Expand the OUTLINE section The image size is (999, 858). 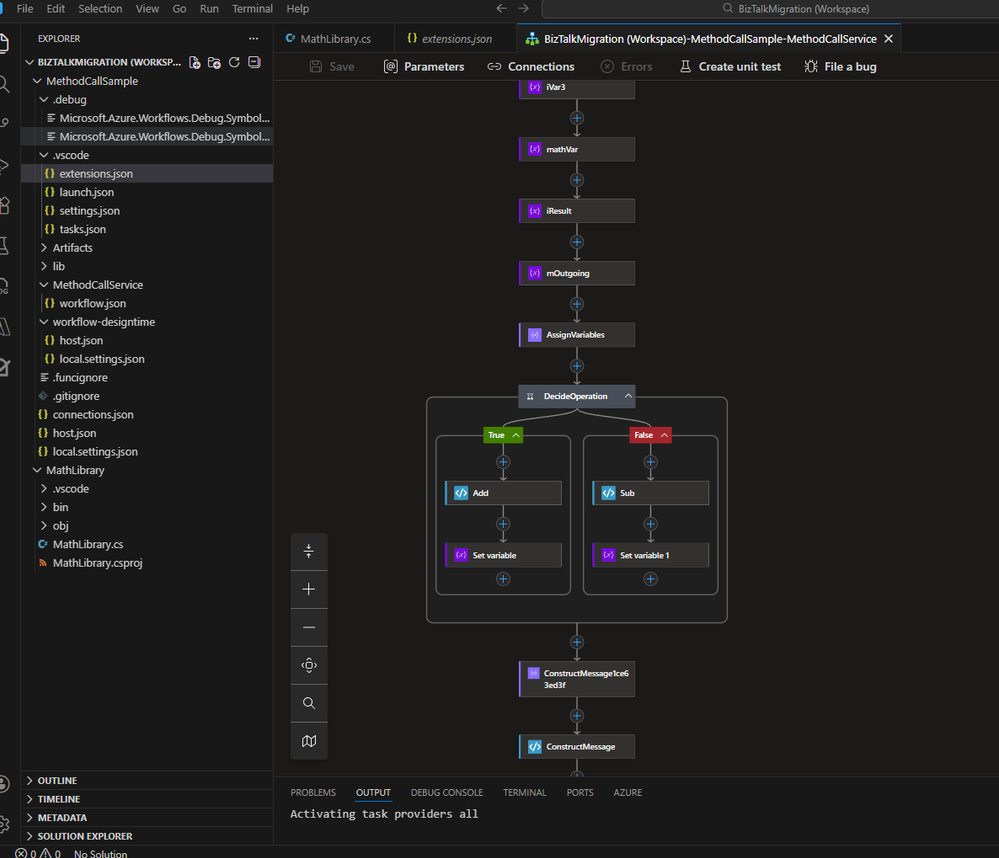pyautogui.click(x=57, y=781)
